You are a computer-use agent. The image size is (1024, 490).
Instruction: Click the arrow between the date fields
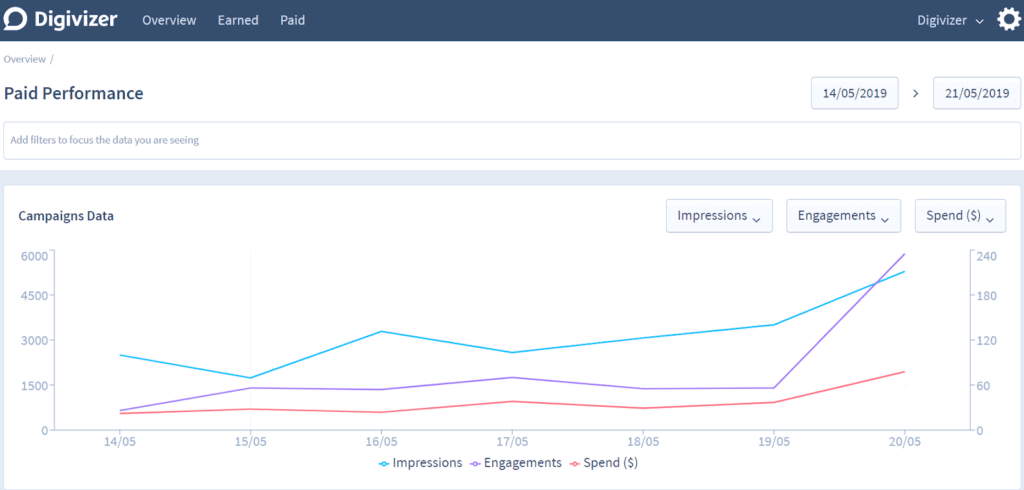pyautogui.click(x=915, y=93)
